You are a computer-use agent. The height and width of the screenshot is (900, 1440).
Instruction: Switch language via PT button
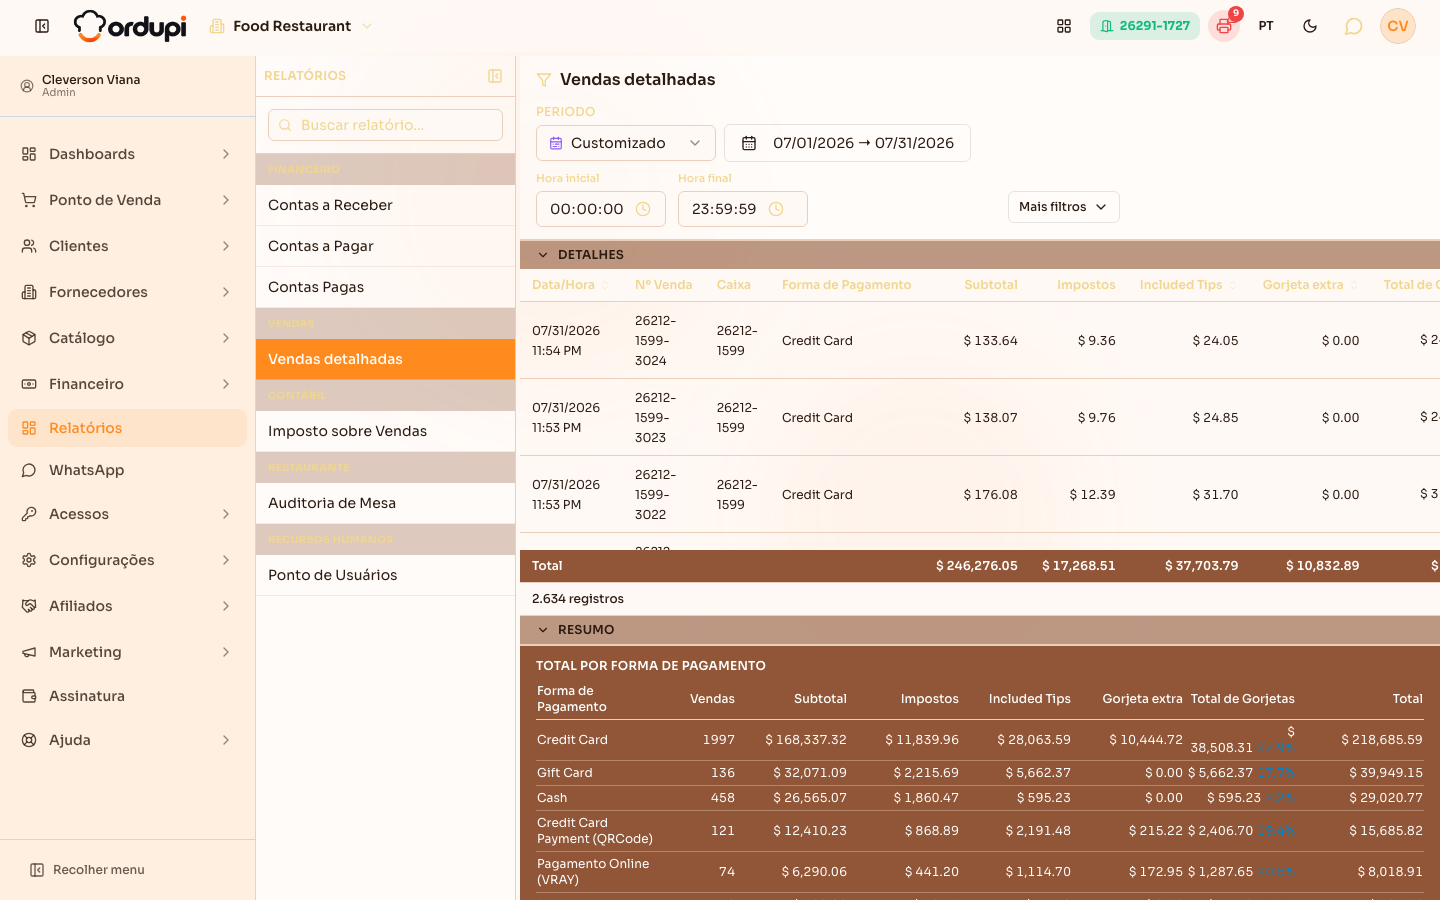[x=1266, y=26]
